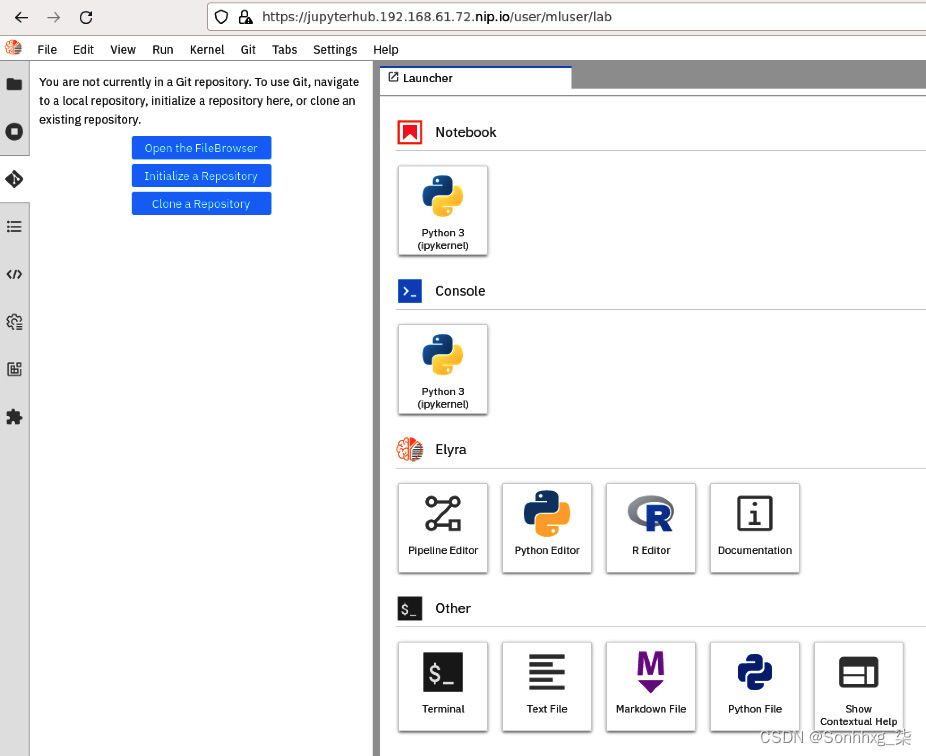
Task: Open the Runtimes gear sidebar icon
Action: pos(14,322)
